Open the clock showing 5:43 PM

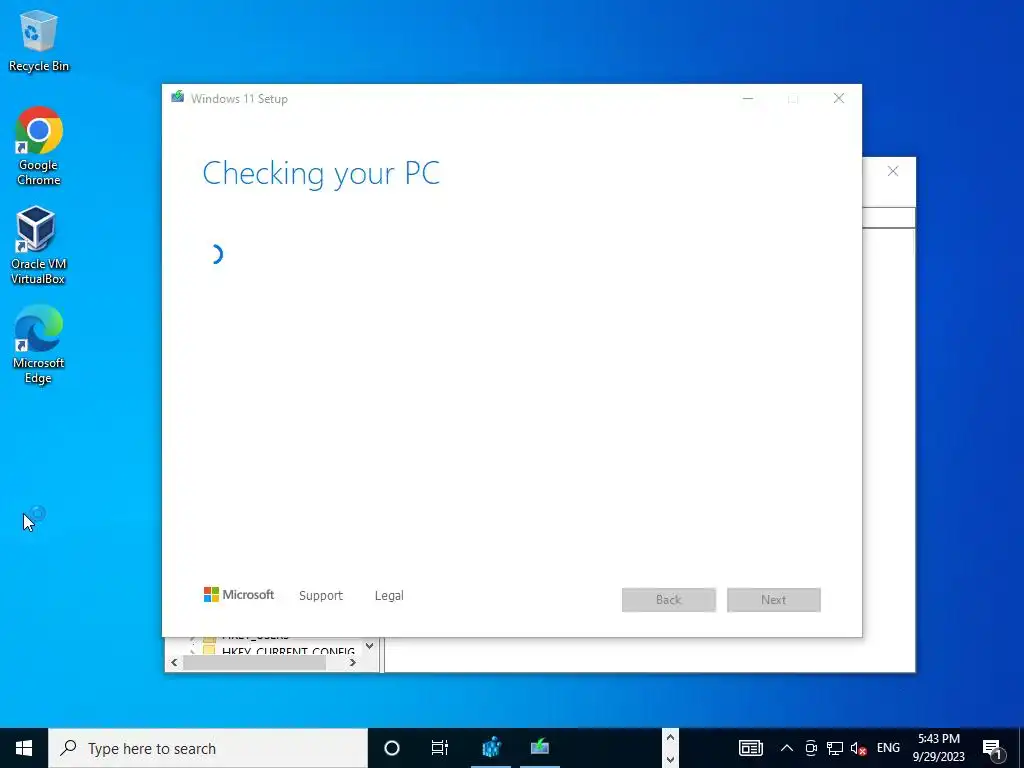[938, 748]
